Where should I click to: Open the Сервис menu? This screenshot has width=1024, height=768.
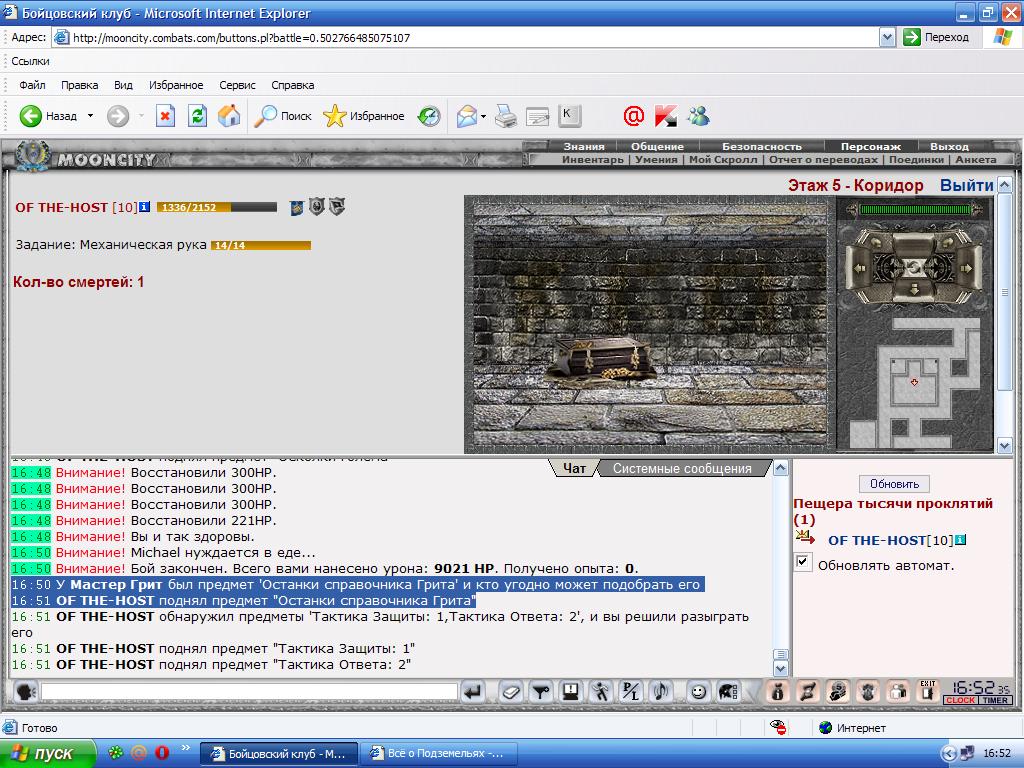point(237,85)
